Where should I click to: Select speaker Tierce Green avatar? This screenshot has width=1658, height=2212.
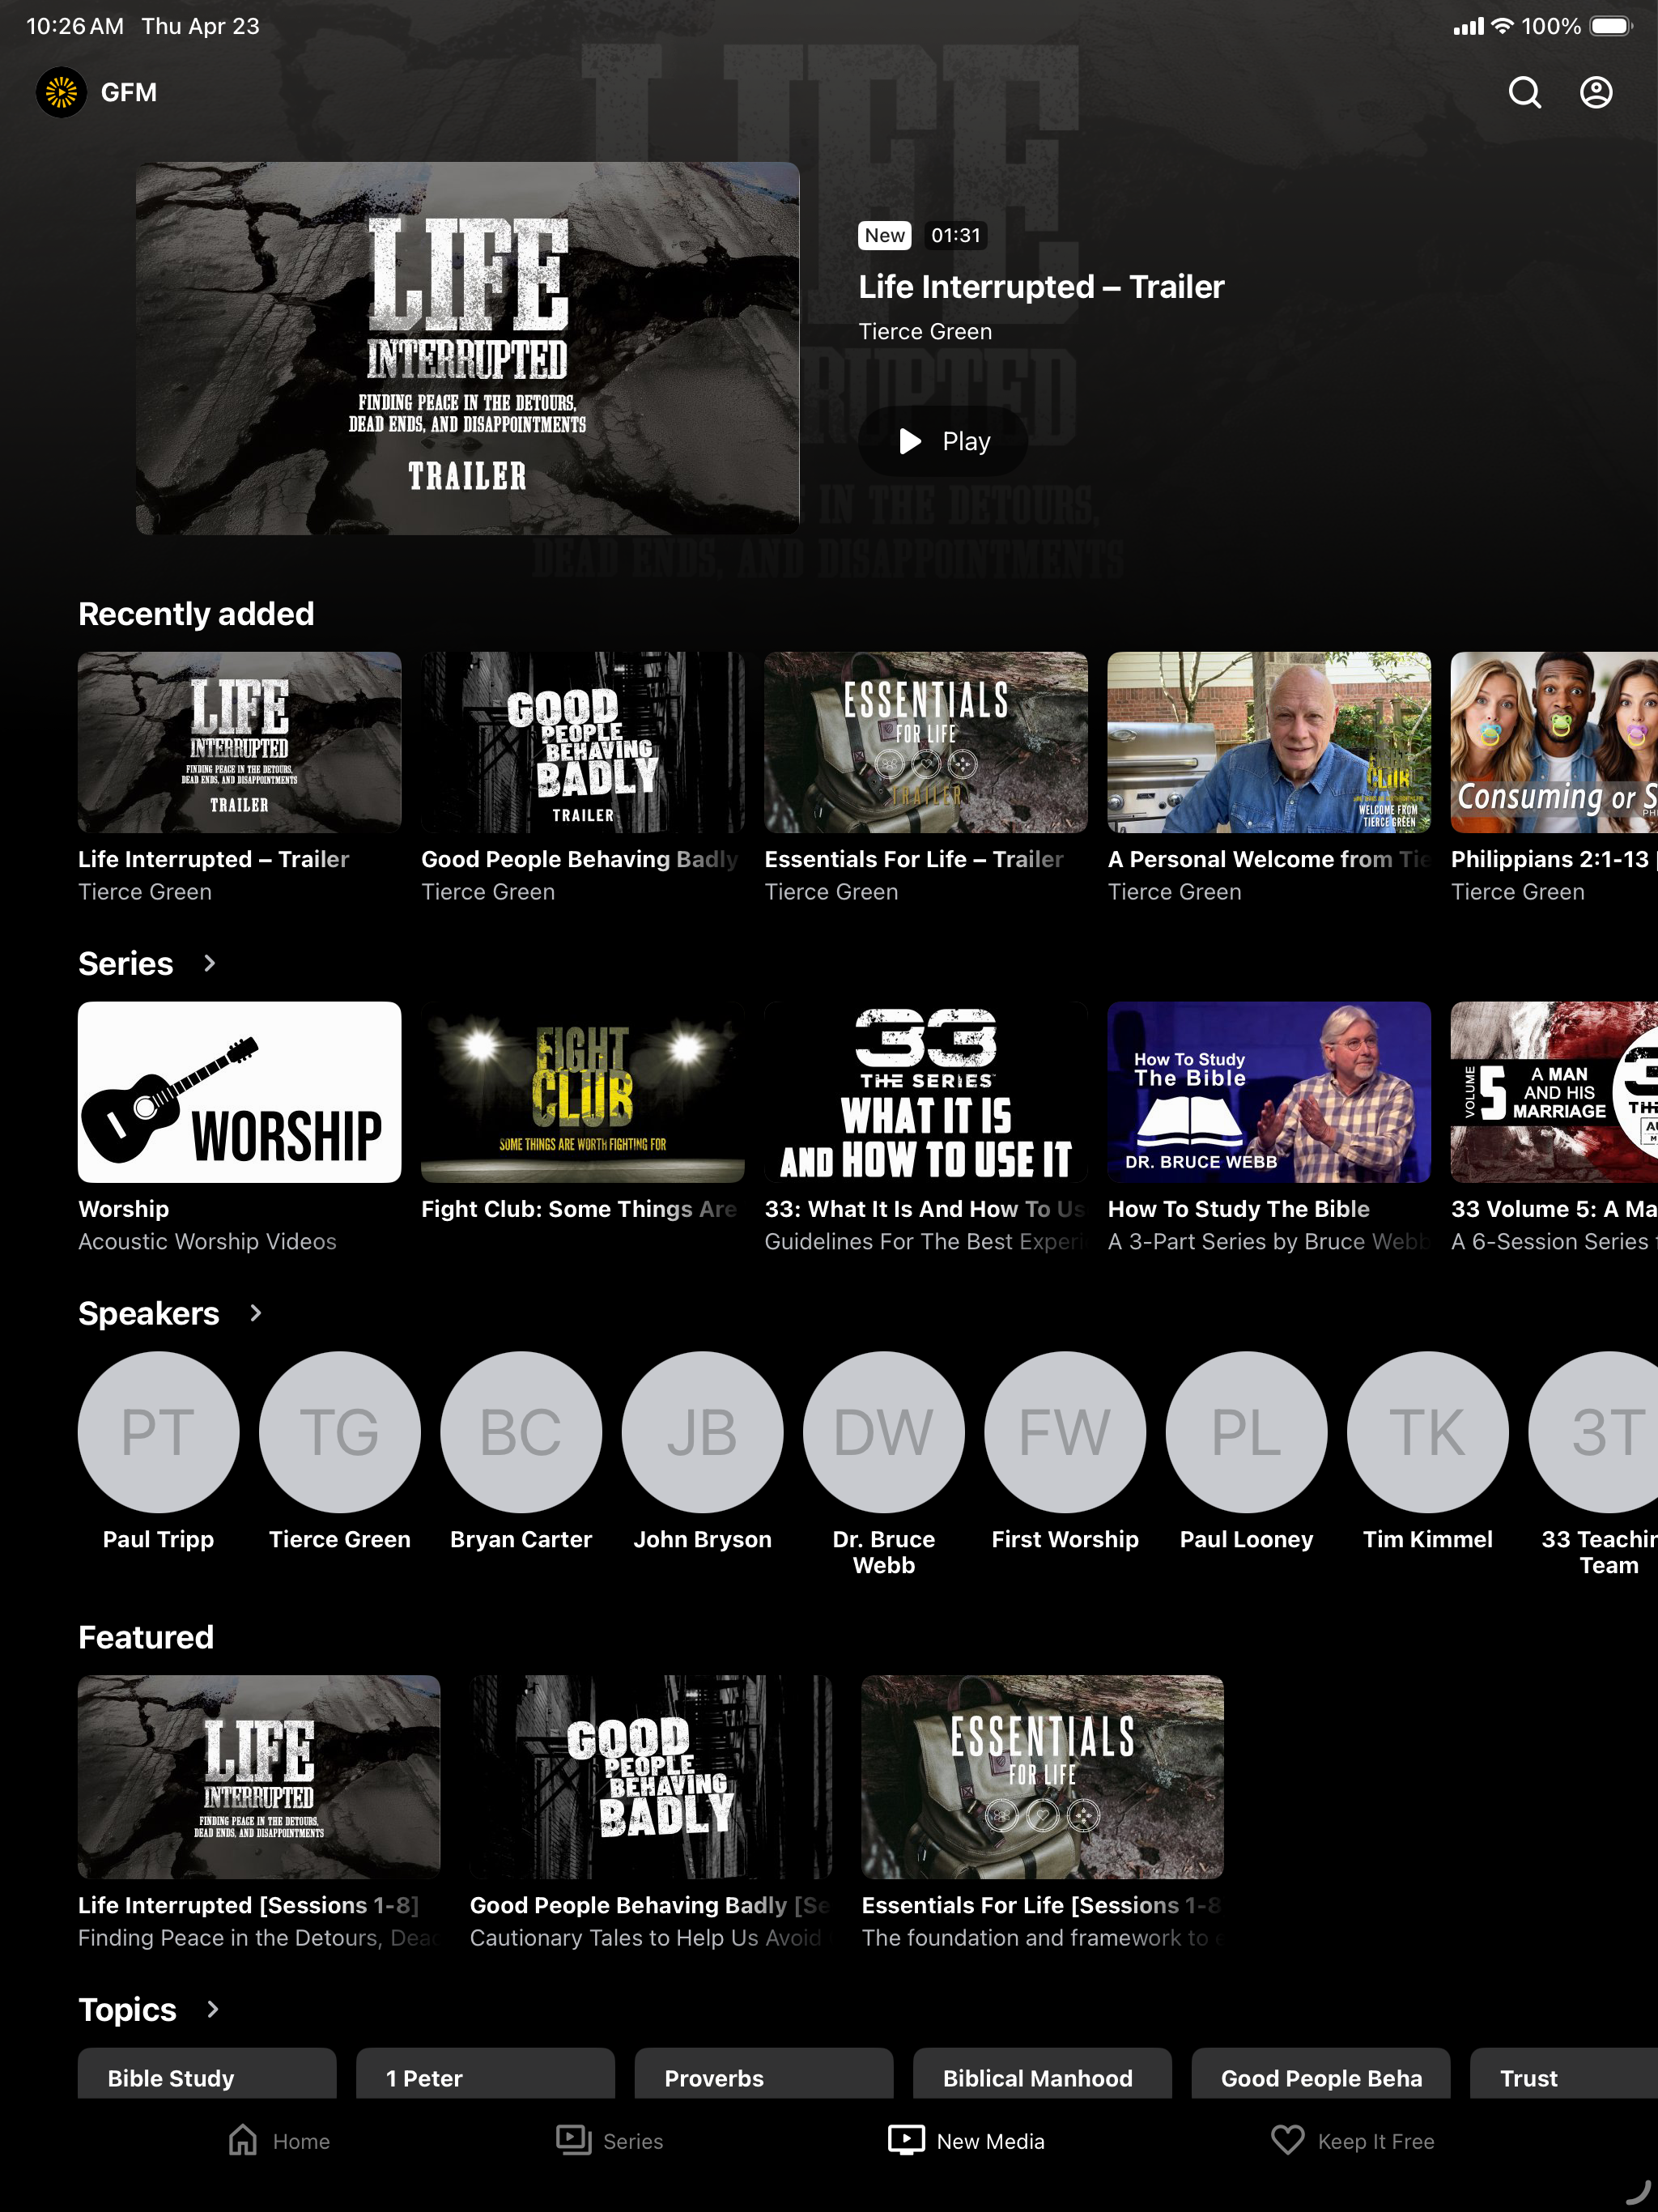pos(340,1432)
